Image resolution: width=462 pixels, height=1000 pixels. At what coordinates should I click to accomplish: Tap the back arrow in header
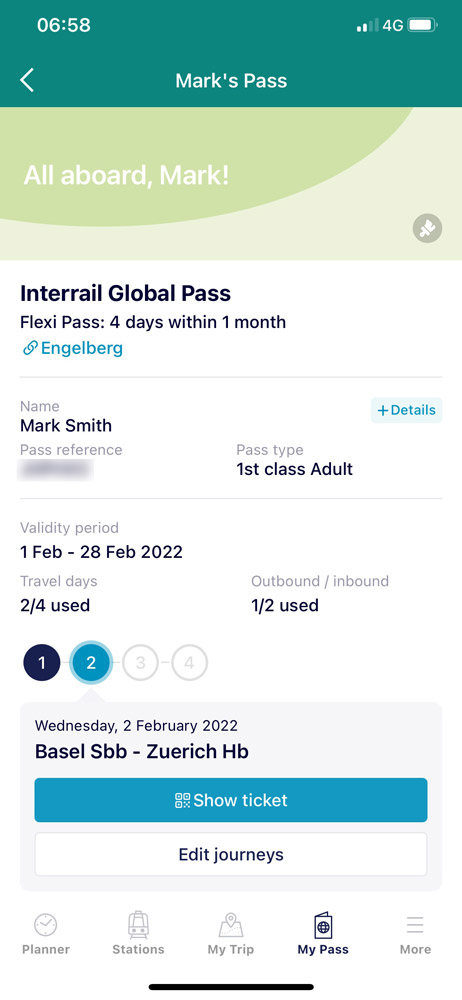coord(27,81)
